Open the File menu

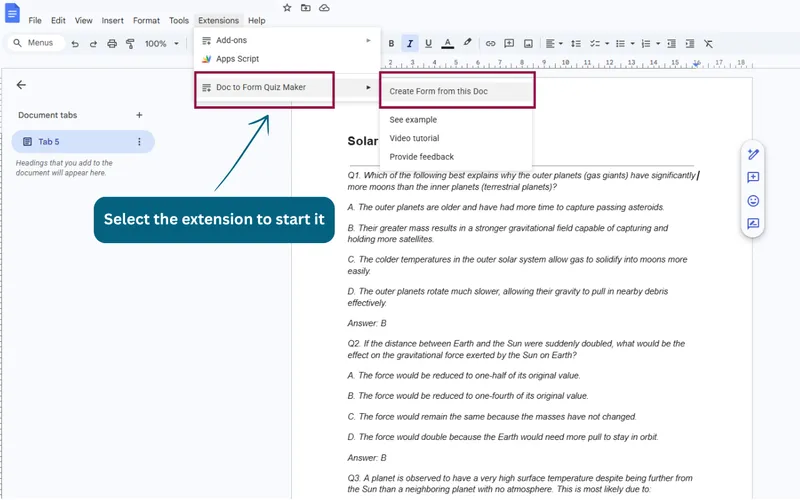click(x=35, y=20)
